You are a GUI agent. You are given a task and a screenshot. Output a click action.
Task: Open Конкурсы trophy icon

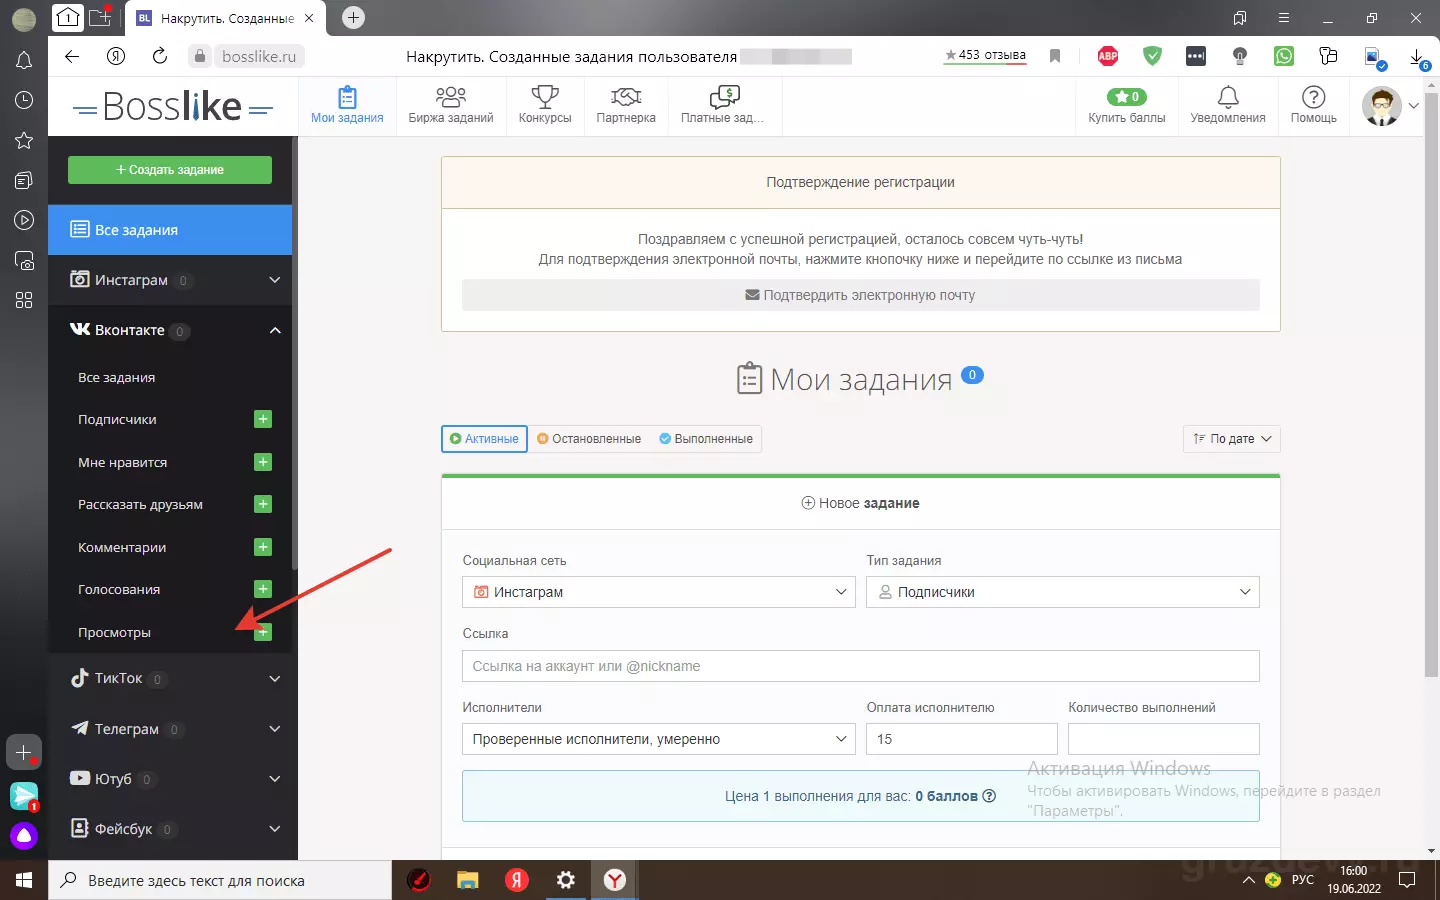click(x=545, y=97)
